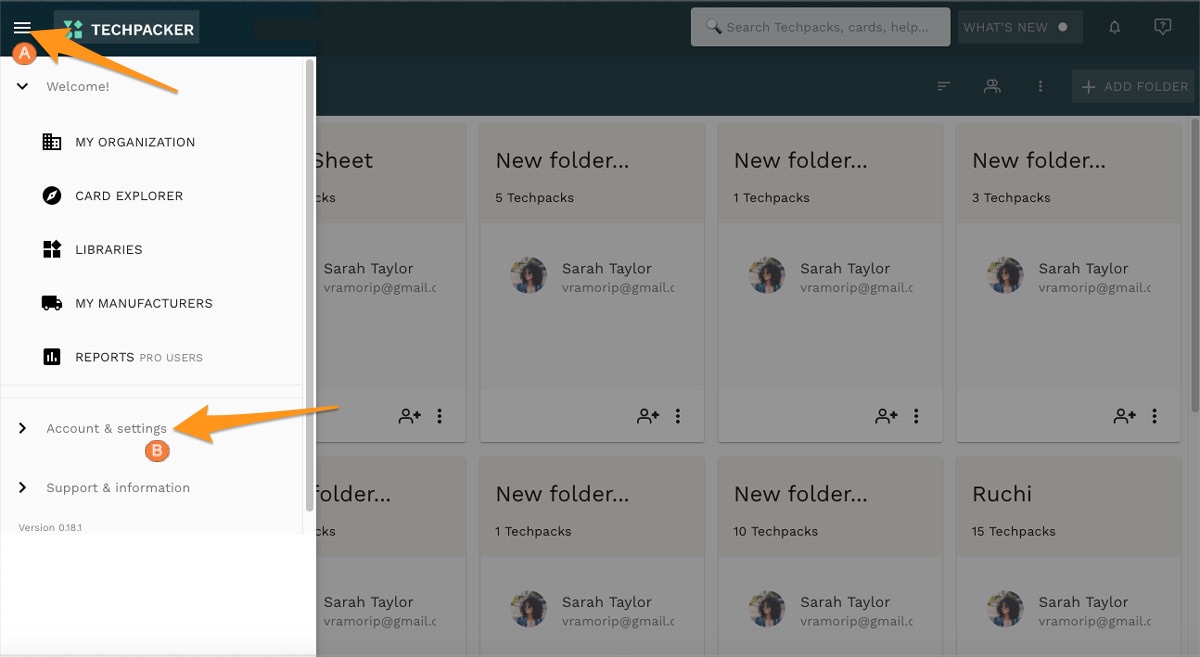Screen dimensions: 1200x657
Task: Toggle the hamburger navigation menu
Action: click(x=23, y=27)
